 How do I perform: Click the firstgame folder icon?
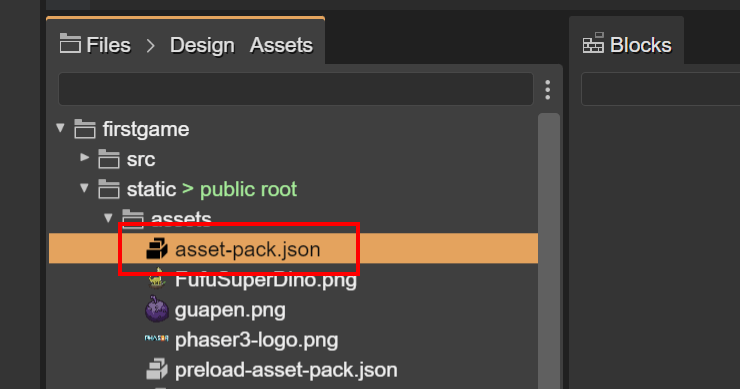tap(85, 129)
